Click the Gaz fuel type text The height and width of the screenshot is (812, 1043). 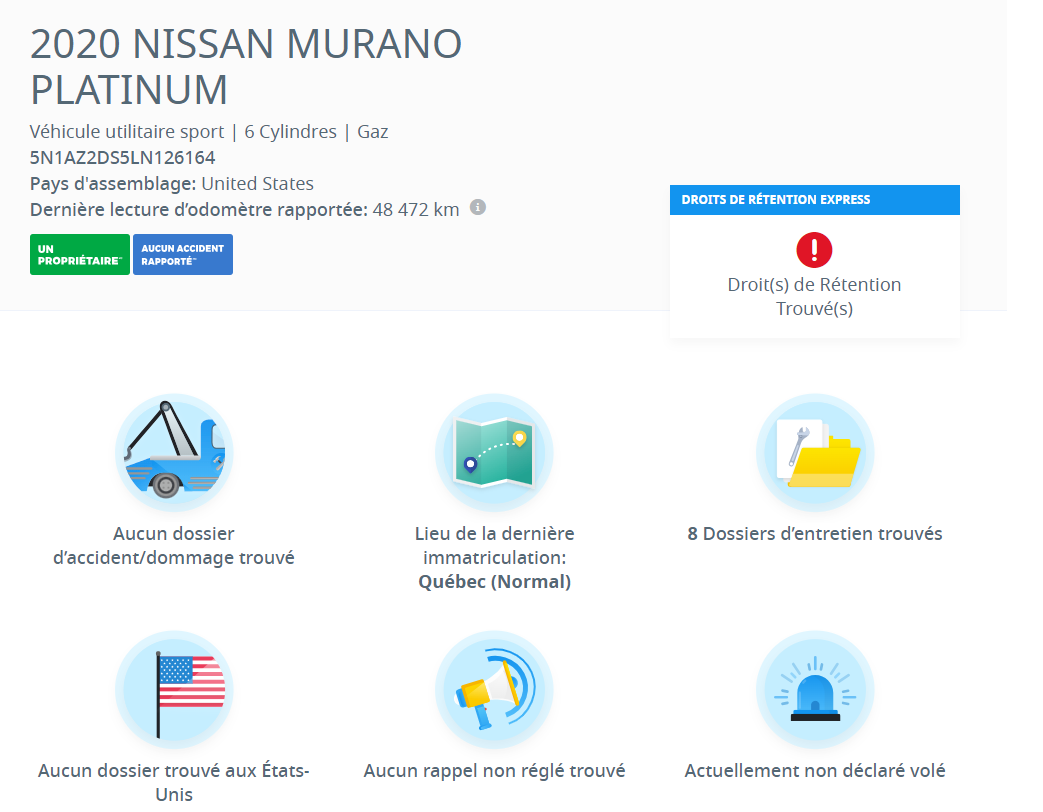(372, 132)
